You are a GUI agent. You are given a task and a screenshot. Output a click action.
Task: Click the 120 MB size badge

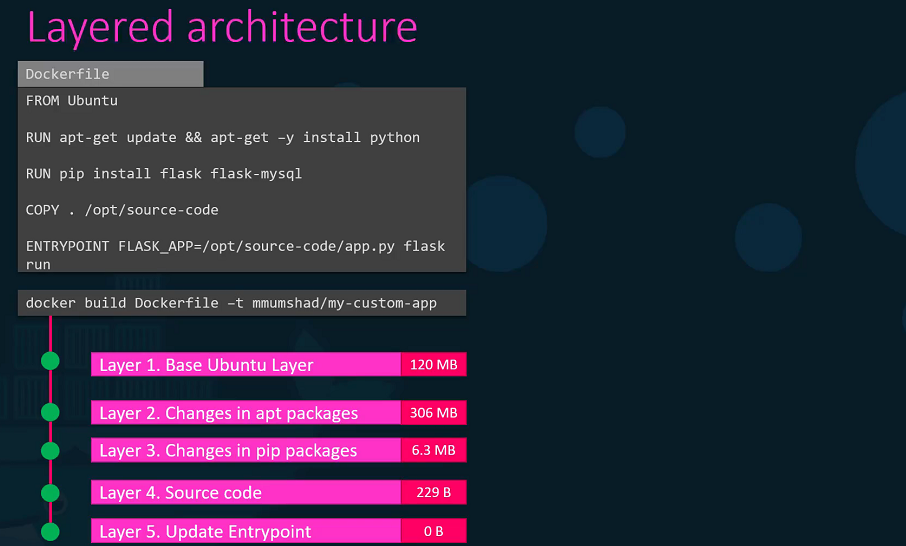(434, 365)
